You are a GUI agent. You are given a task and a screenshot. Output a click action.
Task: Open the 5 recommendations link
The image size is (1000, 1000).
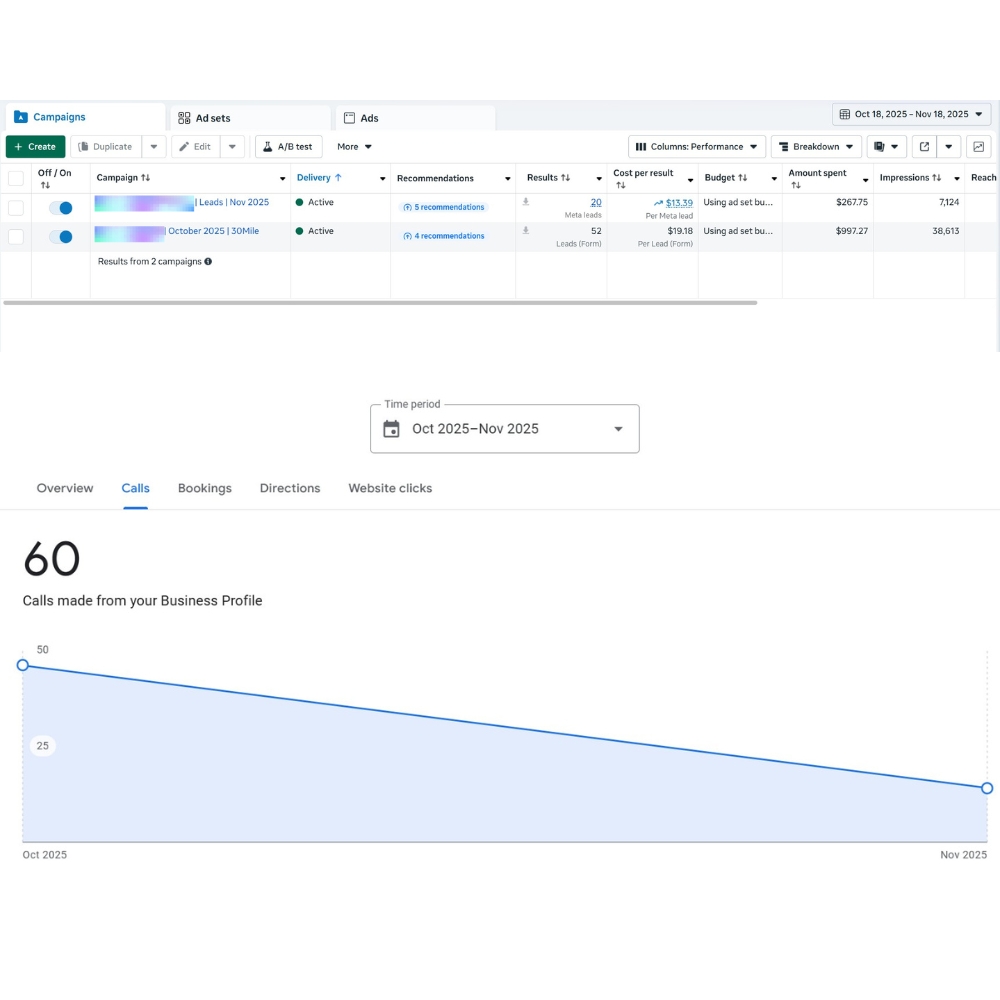click(444, 207)
